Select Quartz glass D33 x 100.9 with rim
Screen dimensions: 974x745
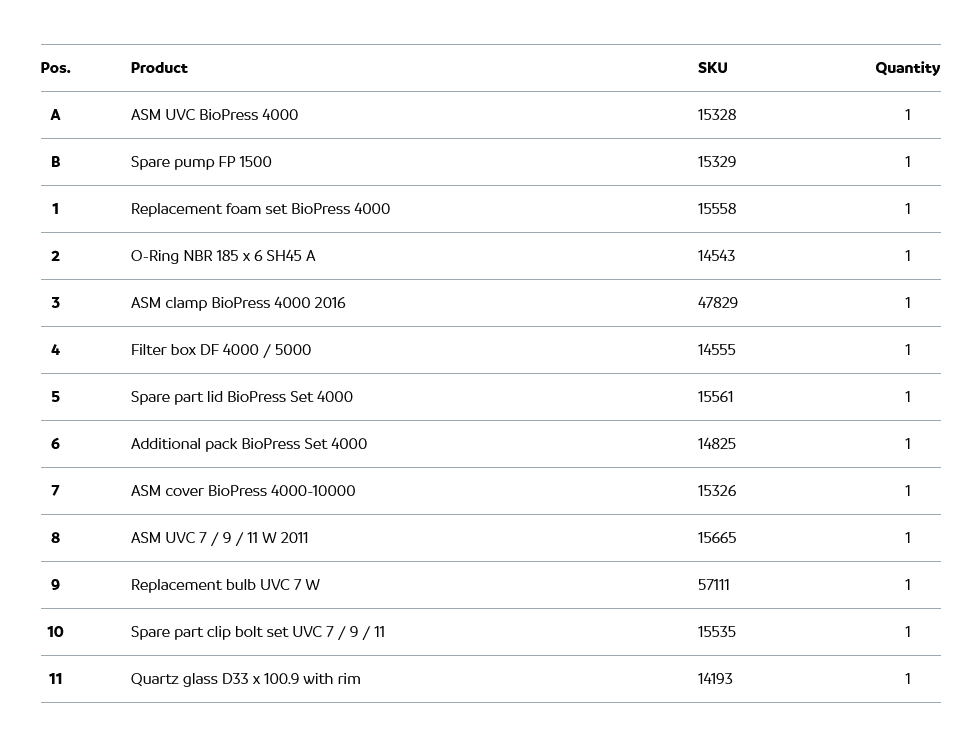(x=246, y=679)
